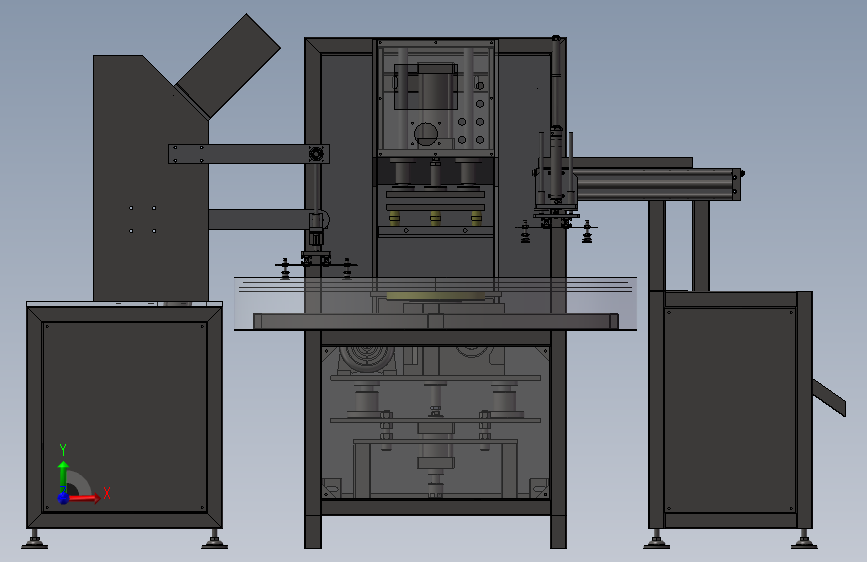Click the red "X" axis label
The image size is (867, 562).
coord(107,493)
